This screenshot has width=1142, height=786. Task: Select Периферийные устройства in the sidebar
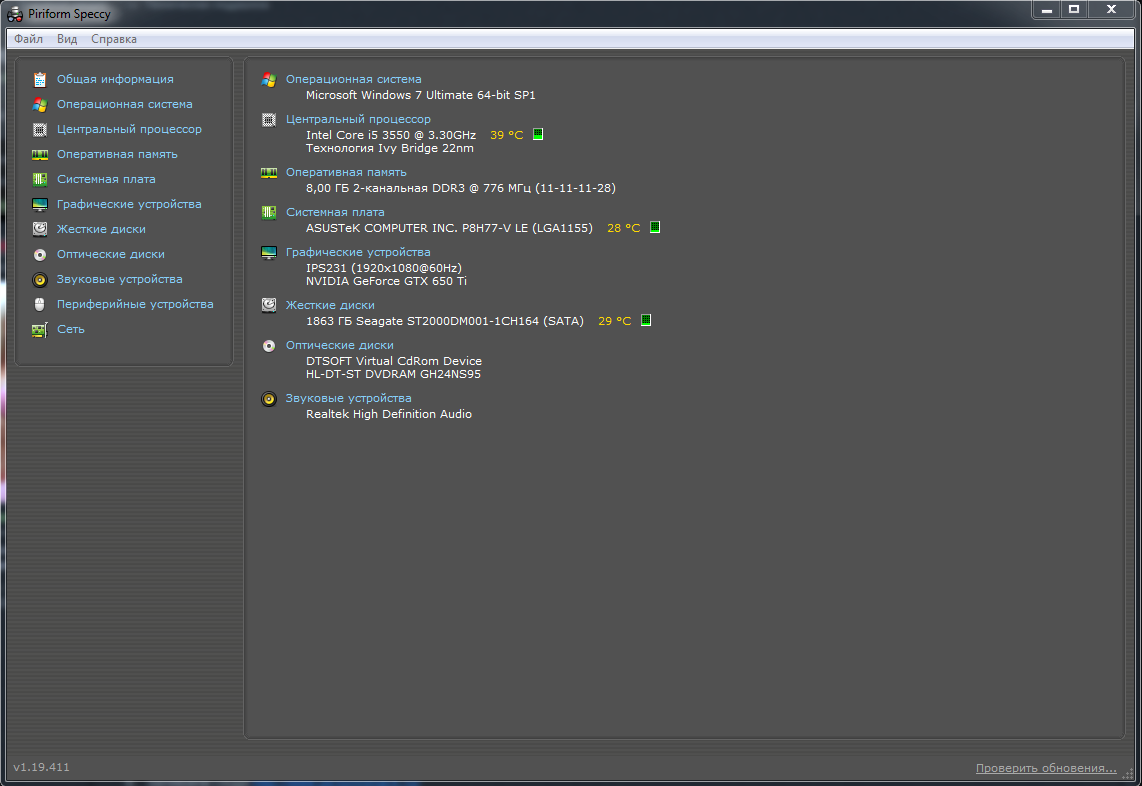click(135, 304)
